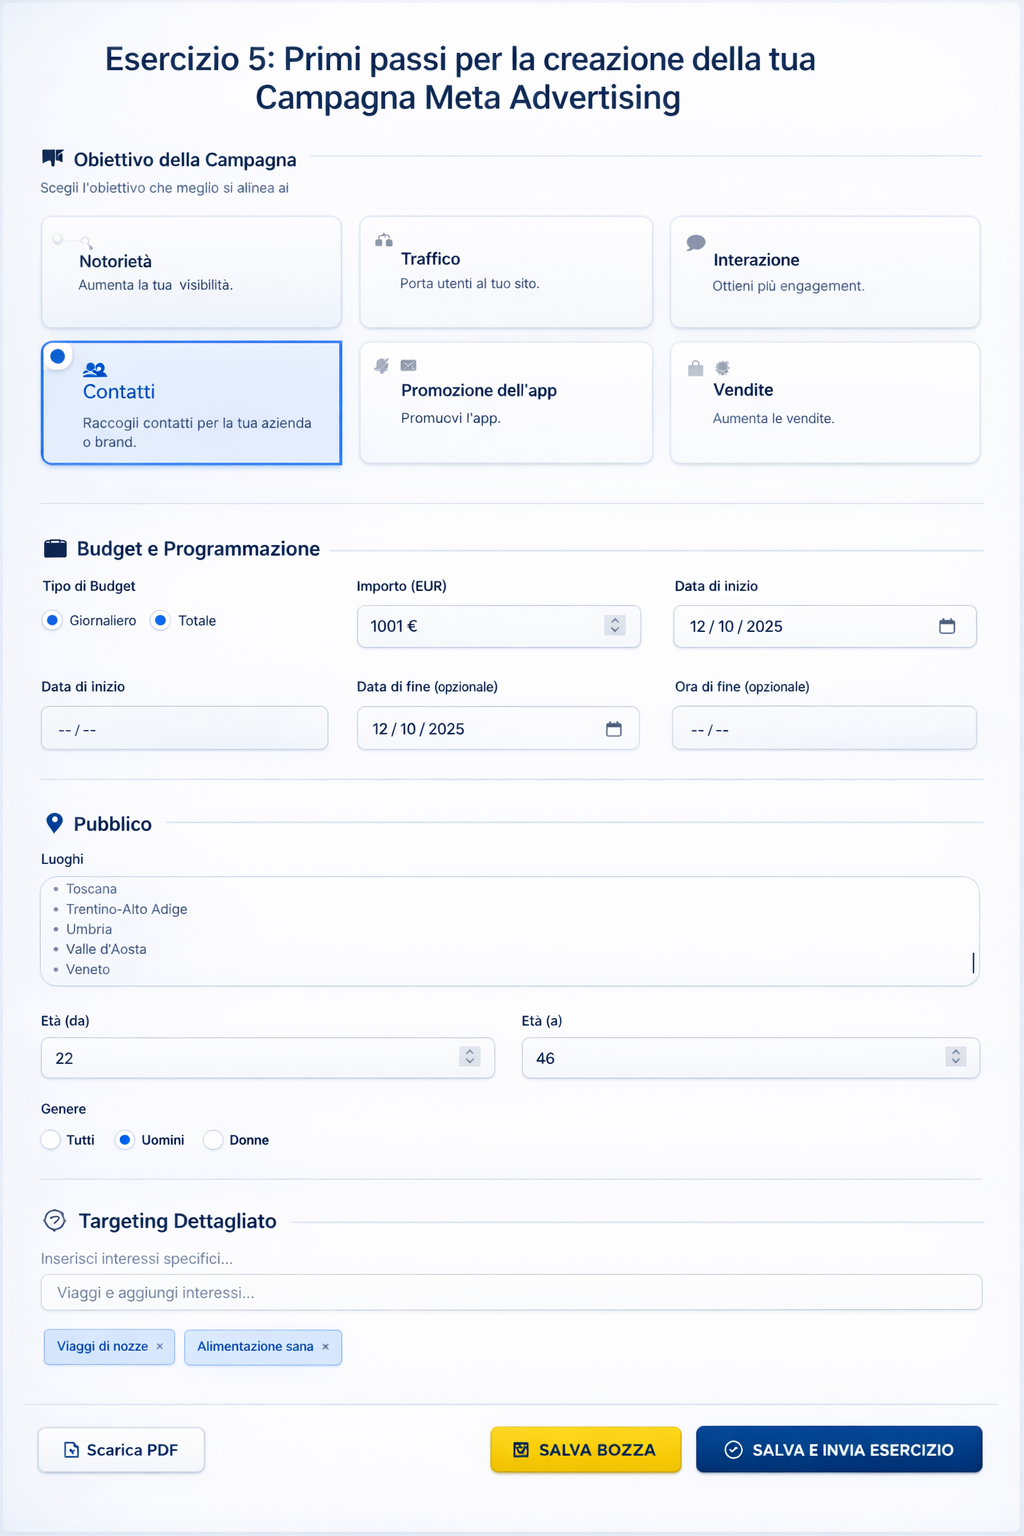Click the map pin icon next to Pubblico
The image size is (1024, 1536).
pyautogui.click(x=54, y=822)
